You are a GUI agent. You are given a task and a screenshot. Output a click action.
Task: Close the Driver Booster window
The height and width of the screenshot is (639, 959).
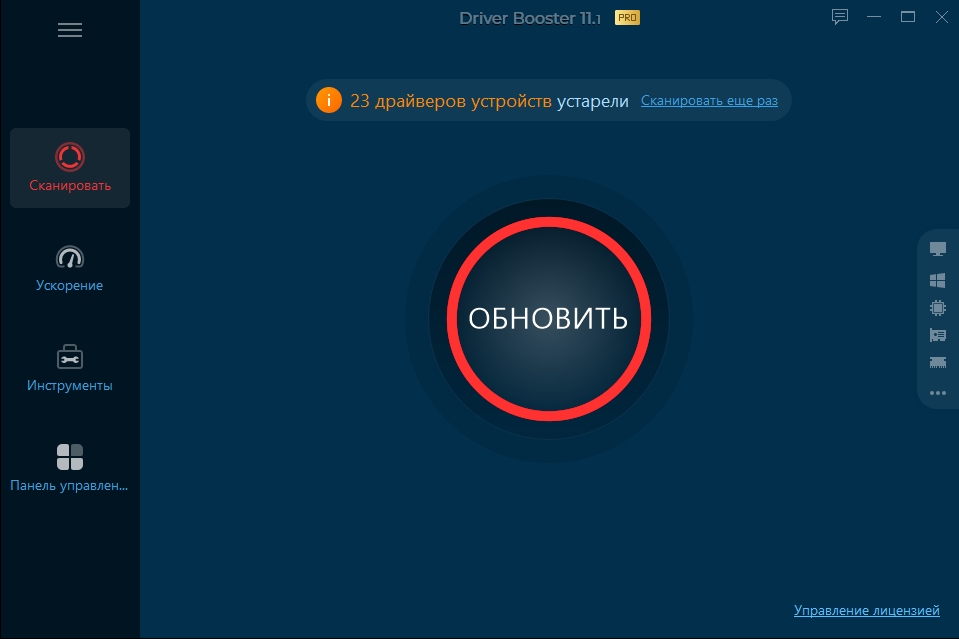pos(942,17)
